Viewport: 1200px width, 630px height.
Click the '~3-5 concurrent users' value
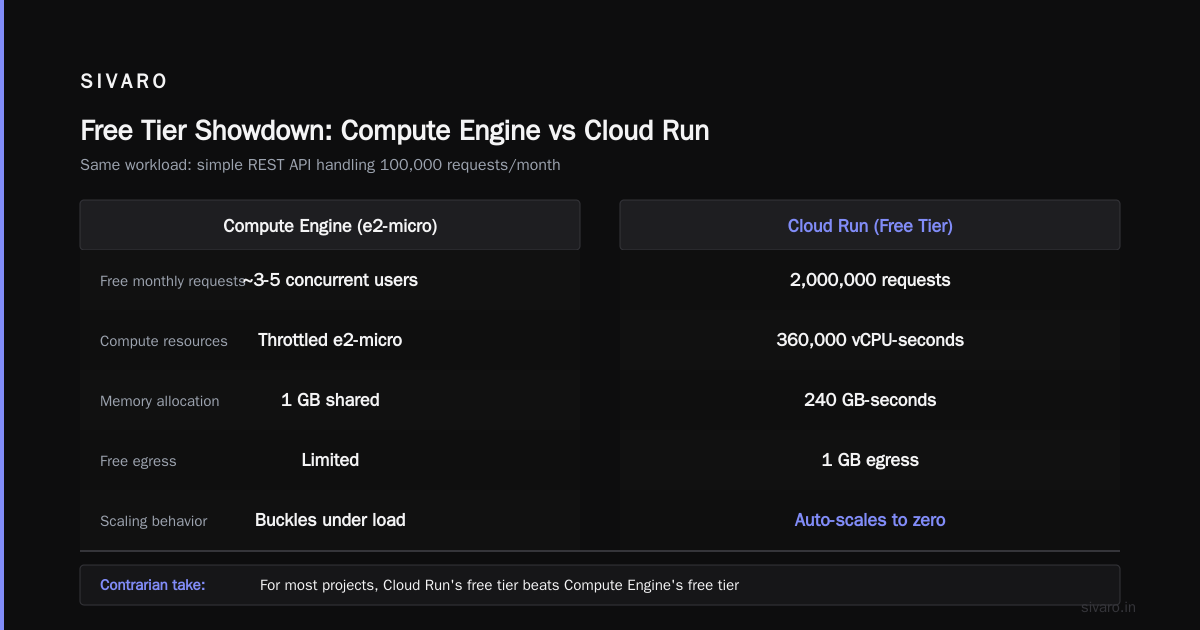tap(330, 280)
